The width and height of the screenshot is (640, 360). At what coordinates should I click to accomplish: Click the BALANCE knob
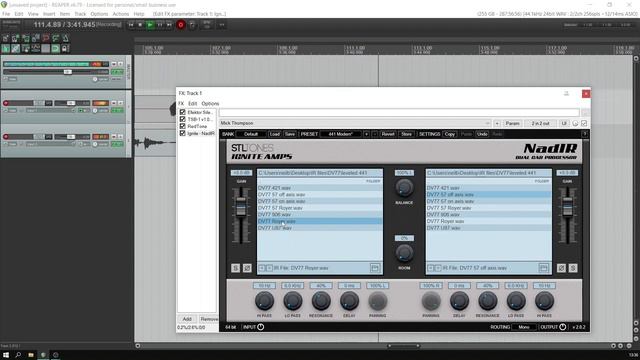(x=404, y=188)
